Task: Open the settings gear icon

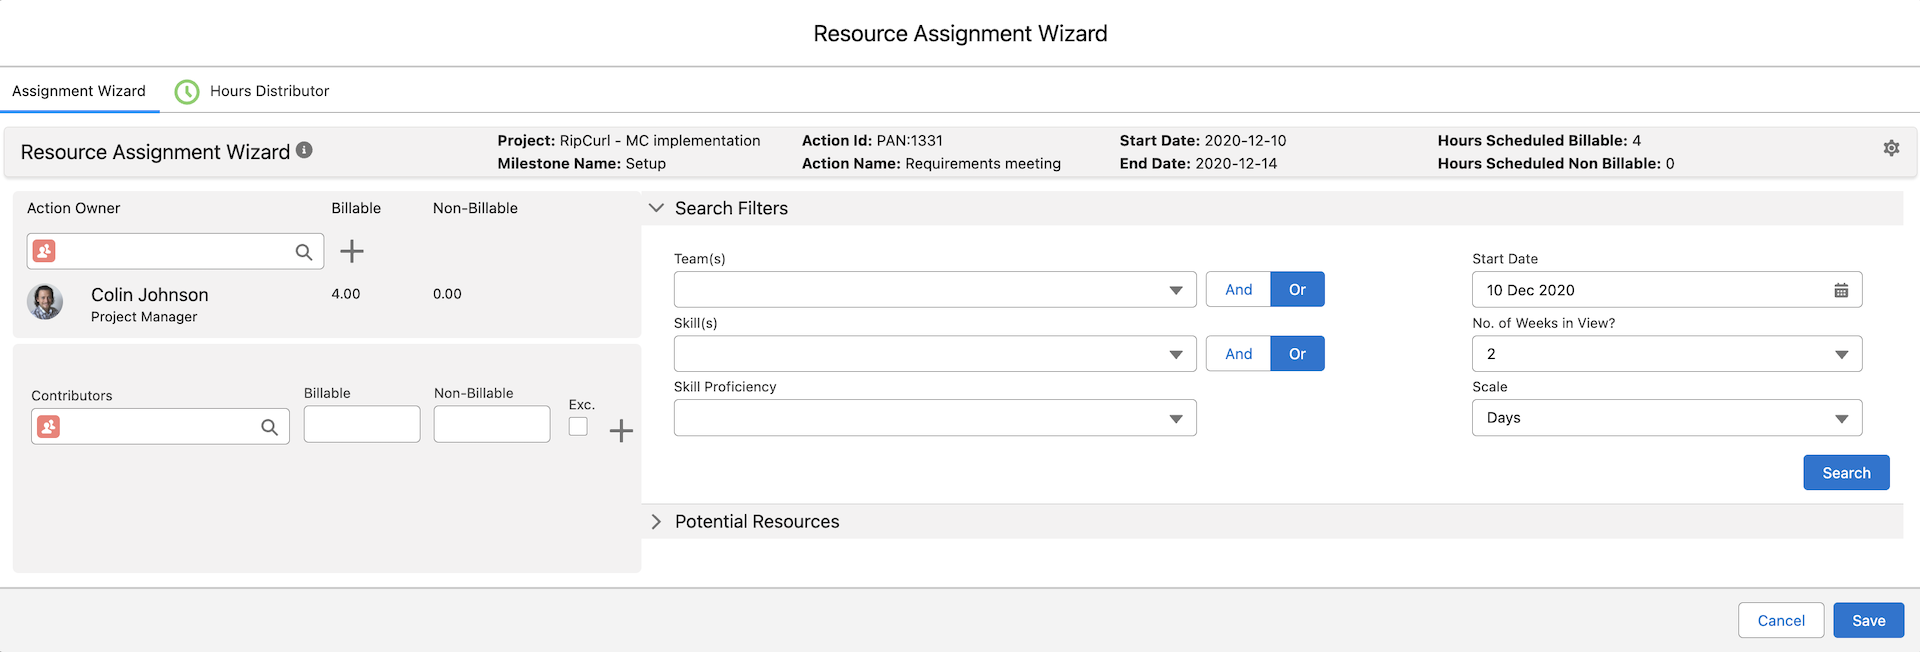Action: [1891, 148]
